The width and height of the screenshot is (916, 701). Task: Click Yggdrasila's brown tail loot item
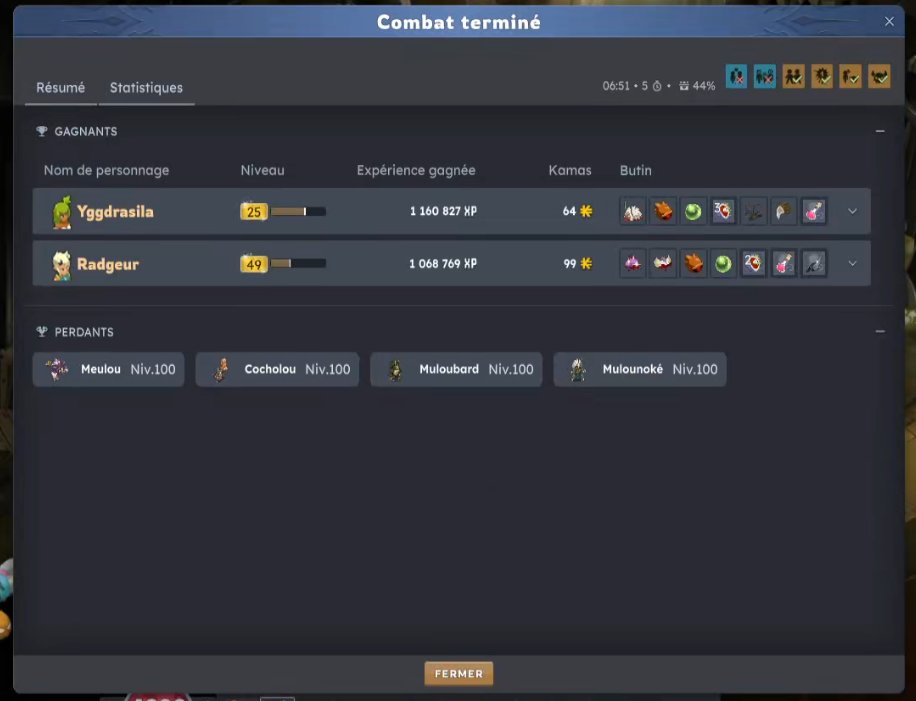783,211
